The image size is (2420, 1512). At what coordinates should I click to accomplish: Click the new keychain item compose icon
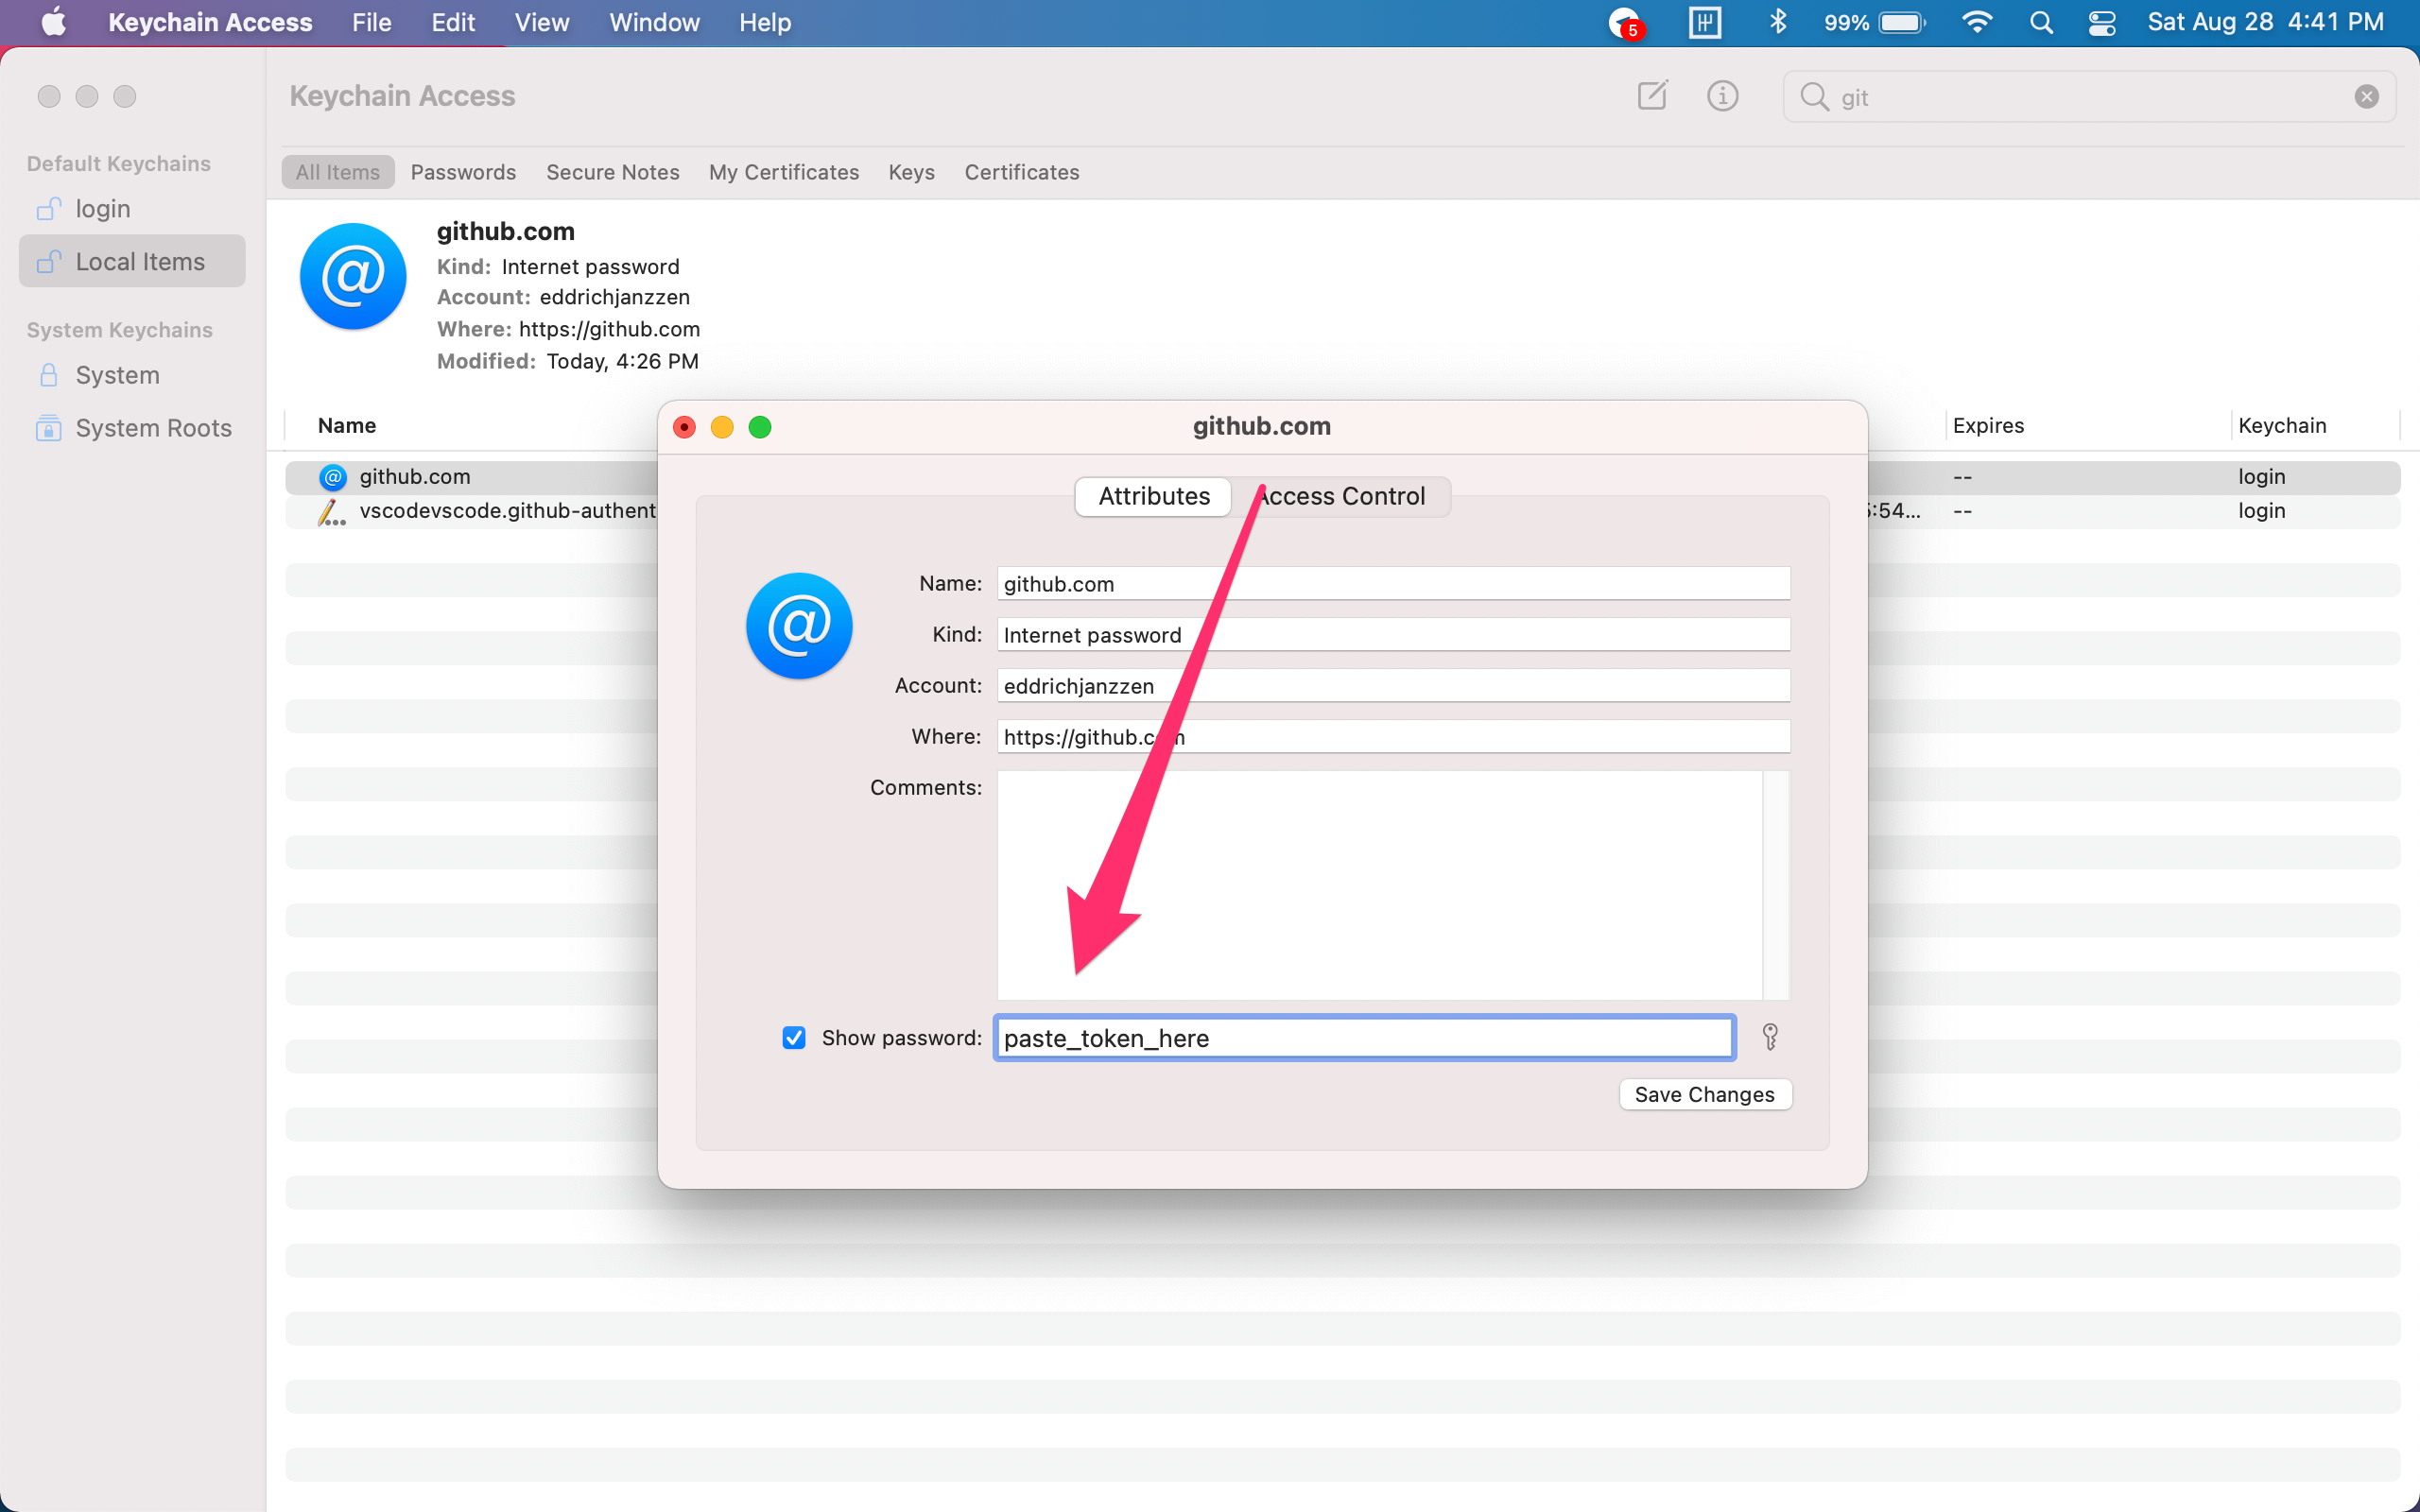[x=1652, y=96]
